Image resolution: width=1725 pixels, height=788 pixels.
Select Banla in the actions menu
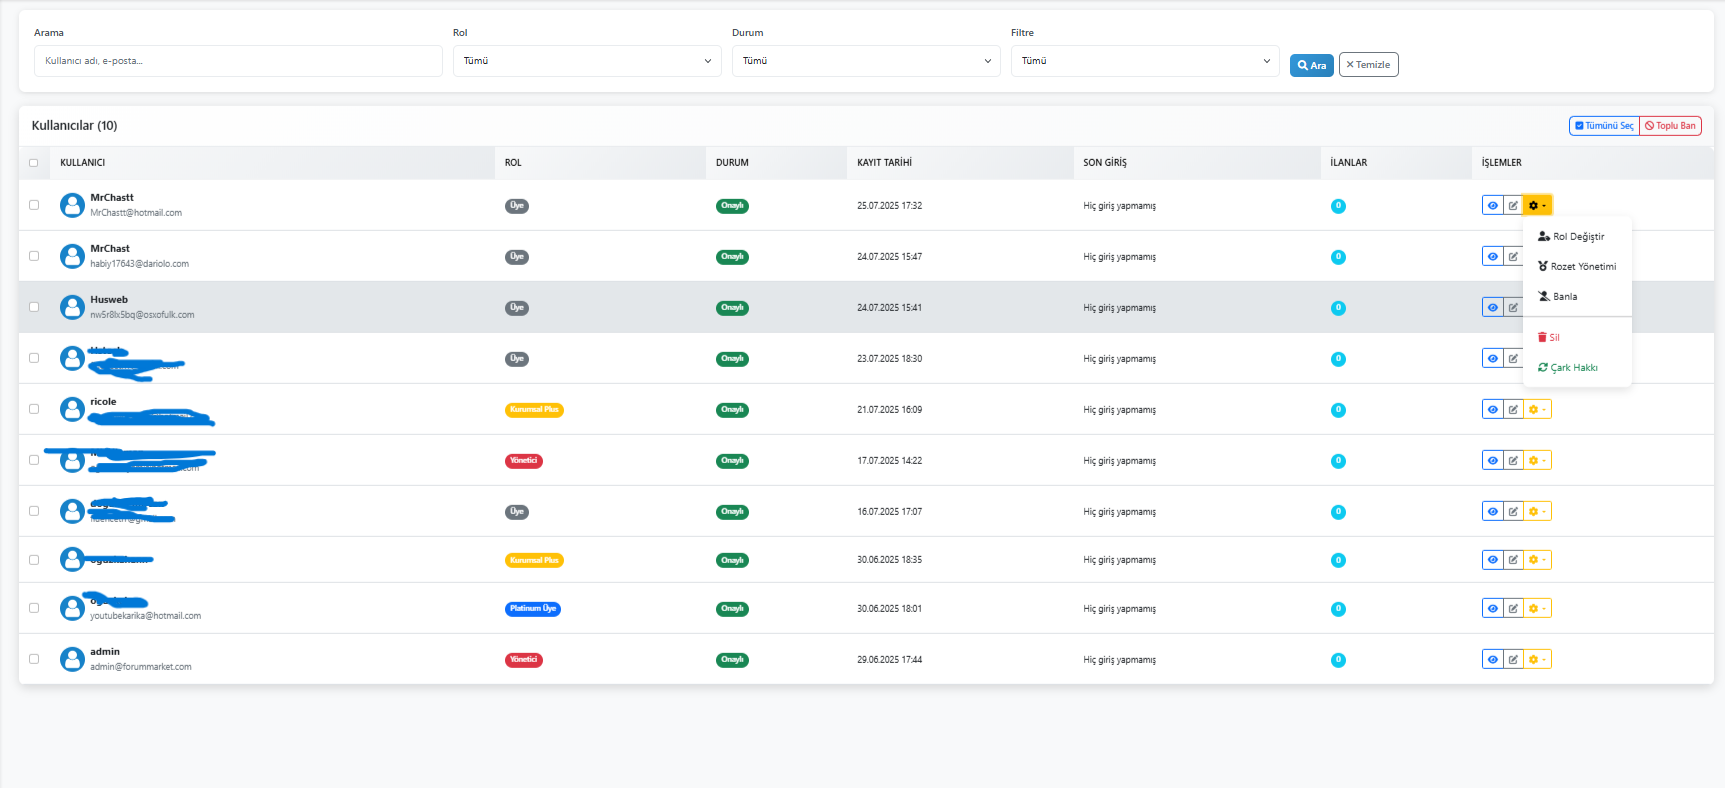coord(1577,297)
